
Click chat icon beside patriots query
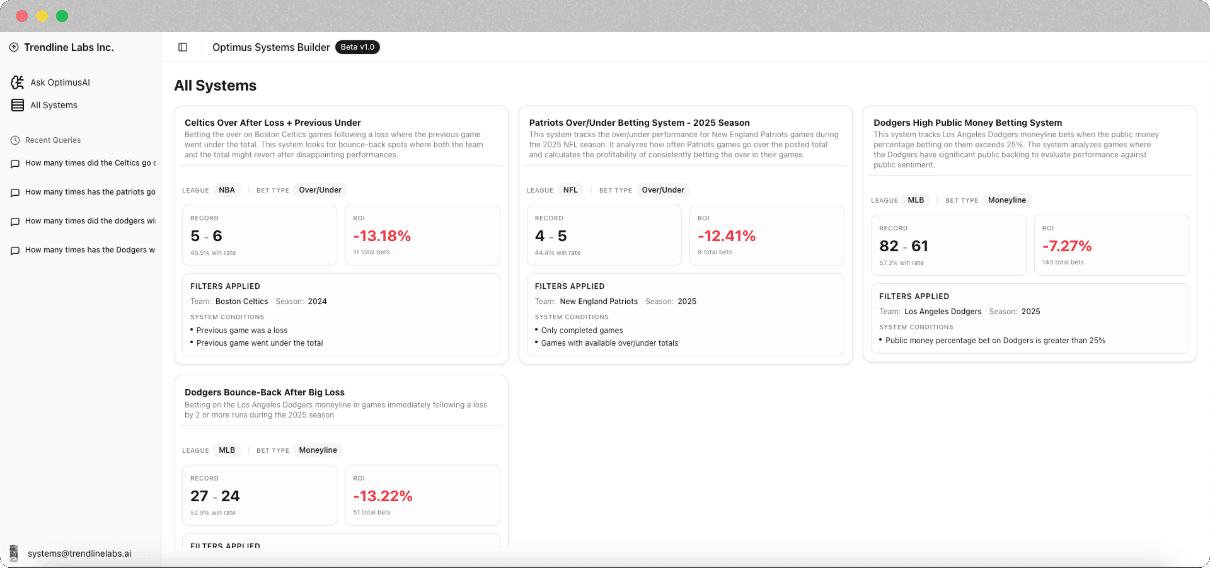point(15,192)
